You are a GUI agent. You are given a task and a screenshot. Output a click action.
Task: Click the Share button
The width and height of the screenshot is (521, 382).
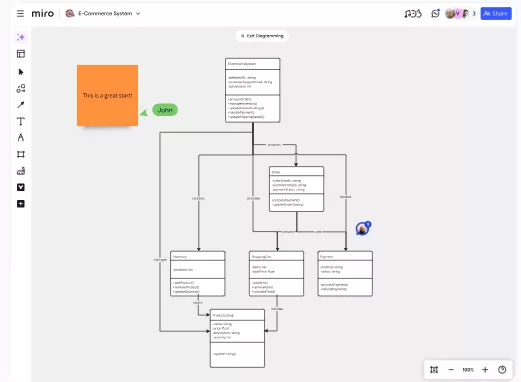coord(496,14)
